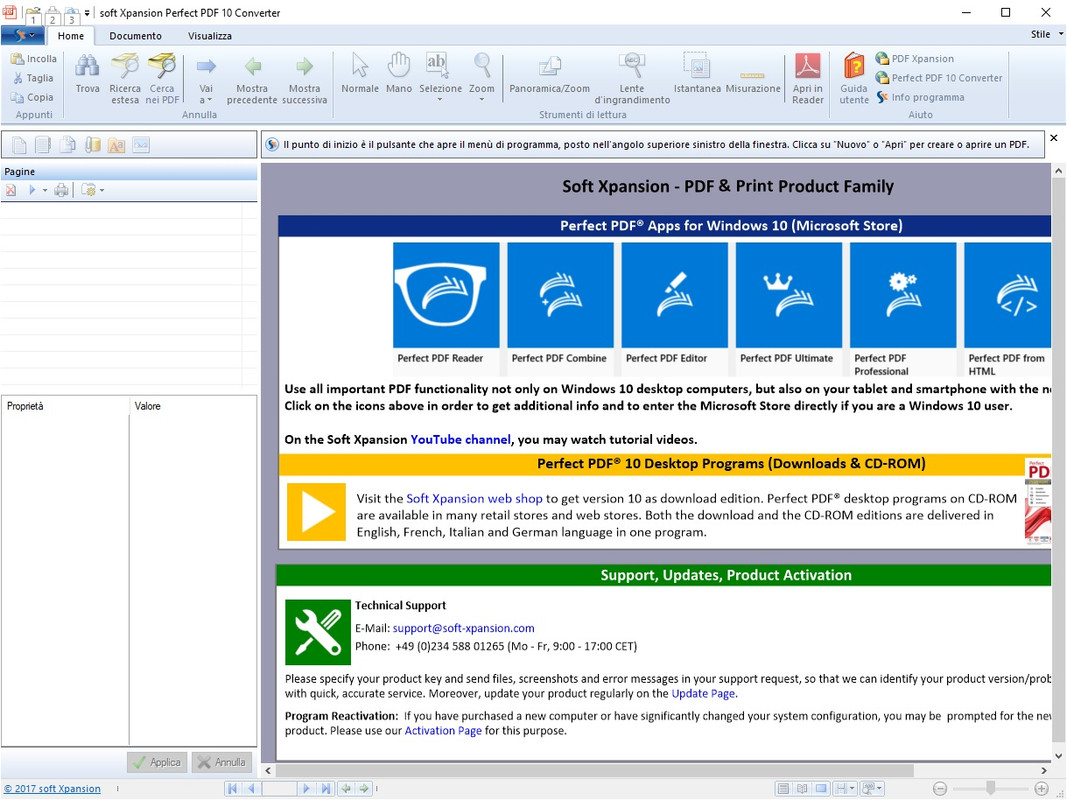Open the Activation Page link

pyautogui.click(x=443, y=731)
